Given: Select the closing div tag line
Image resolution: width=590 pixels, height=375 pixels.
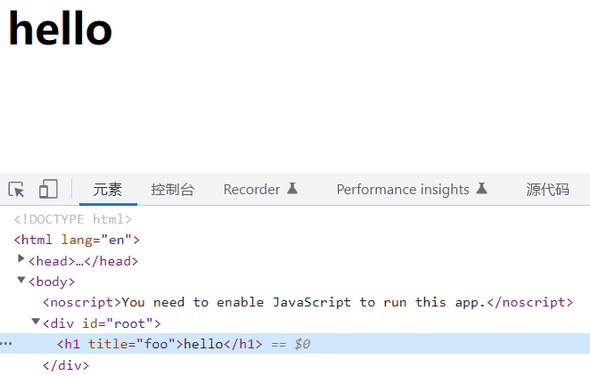Looking at the screenshot, I should (66, 365).
